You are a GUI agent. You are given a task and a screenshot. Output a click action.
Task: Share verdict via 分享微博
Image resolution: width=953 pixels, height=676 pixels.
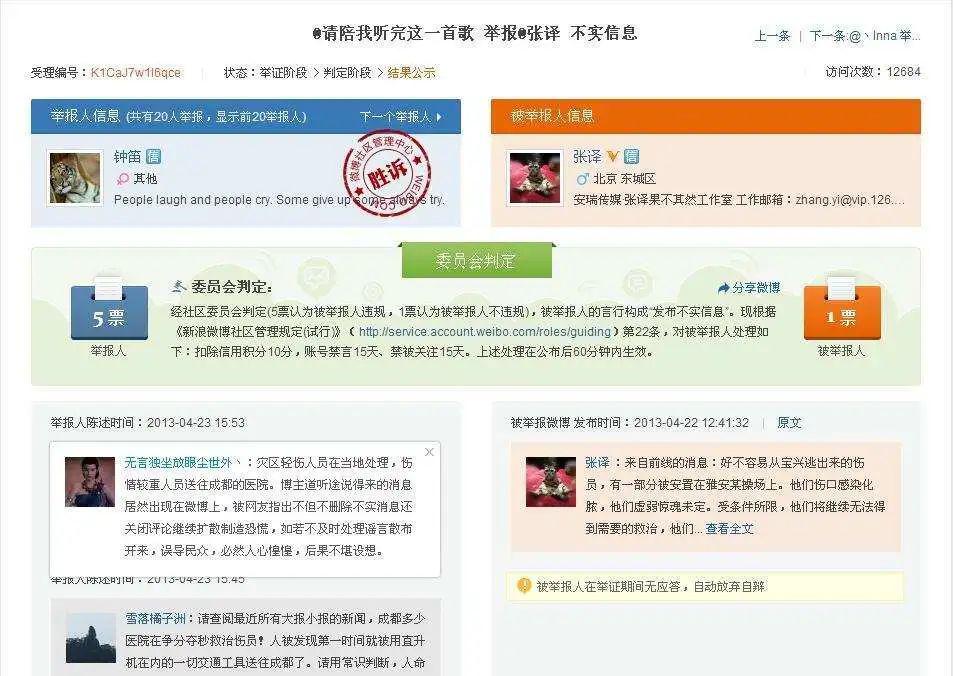click(x=749, y=288)
